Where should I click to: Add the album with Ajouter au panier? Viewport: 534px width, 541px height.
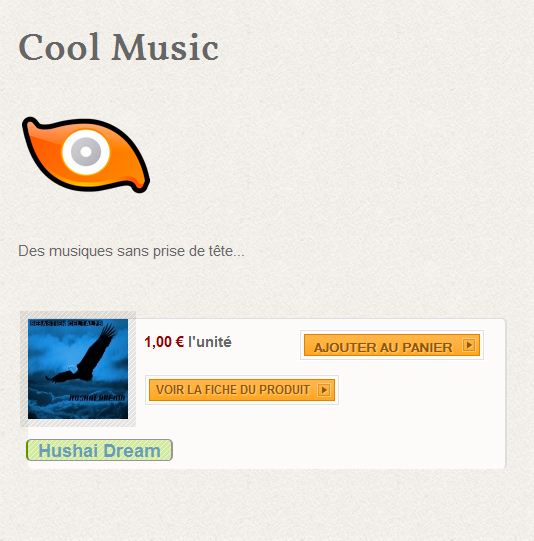coord(392,345)
